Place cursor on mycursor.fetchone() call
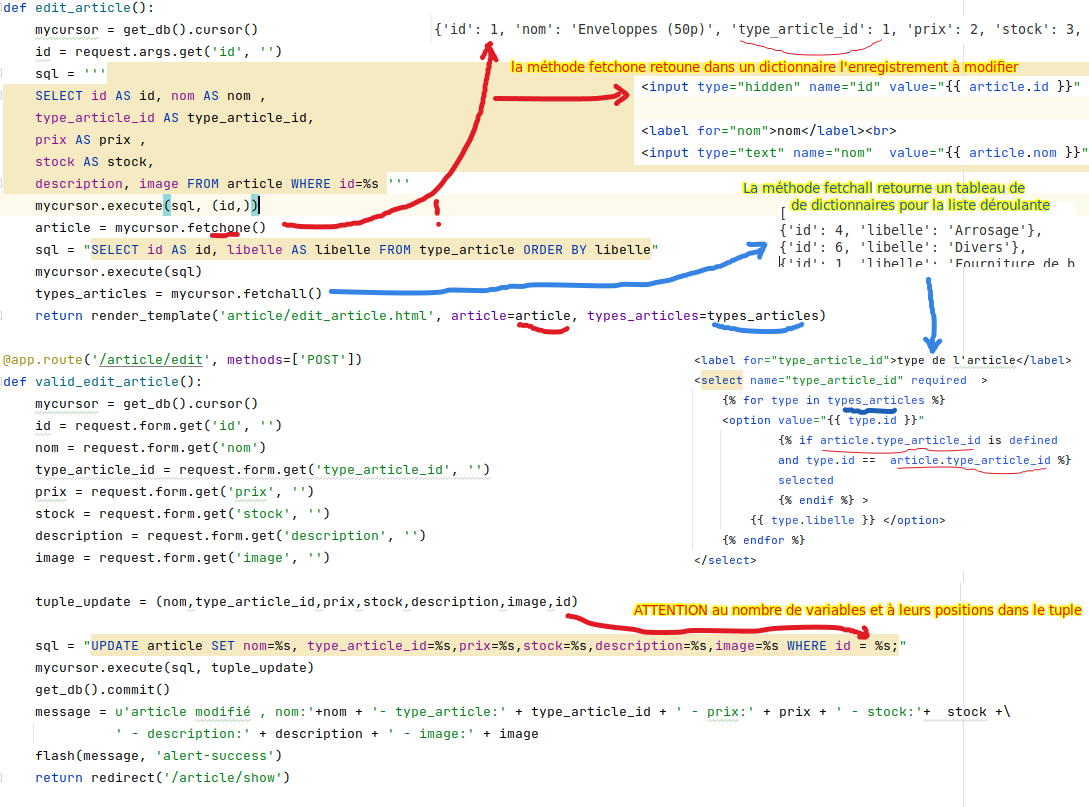The height and width of the screenshot is (807, 1089). coord(190,228)
